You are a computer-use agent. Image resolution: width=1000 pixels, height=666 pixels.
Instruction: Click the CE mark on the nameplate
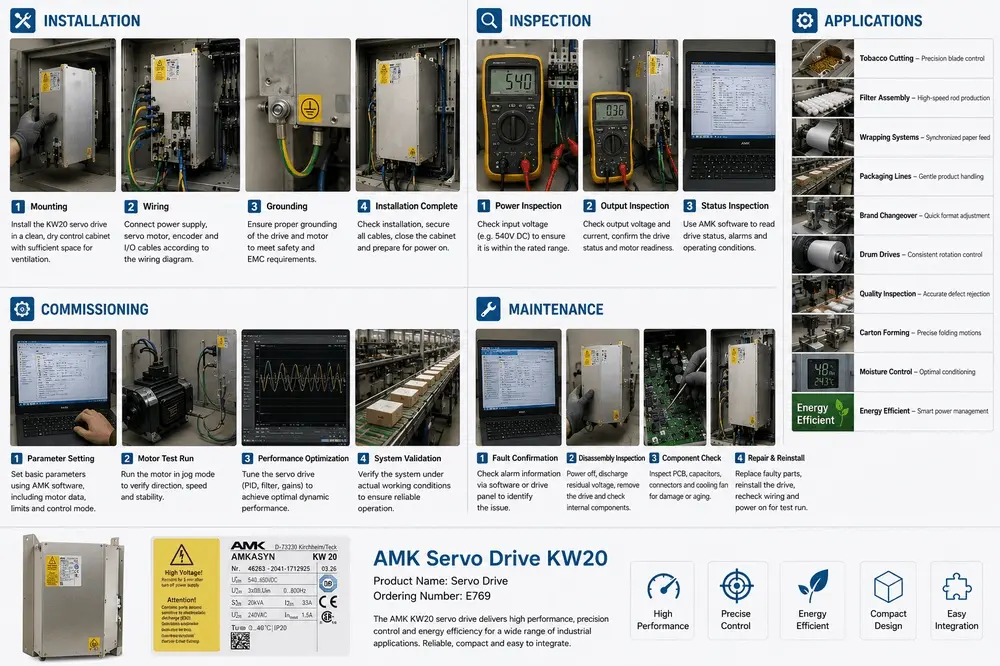pos(328,601)
